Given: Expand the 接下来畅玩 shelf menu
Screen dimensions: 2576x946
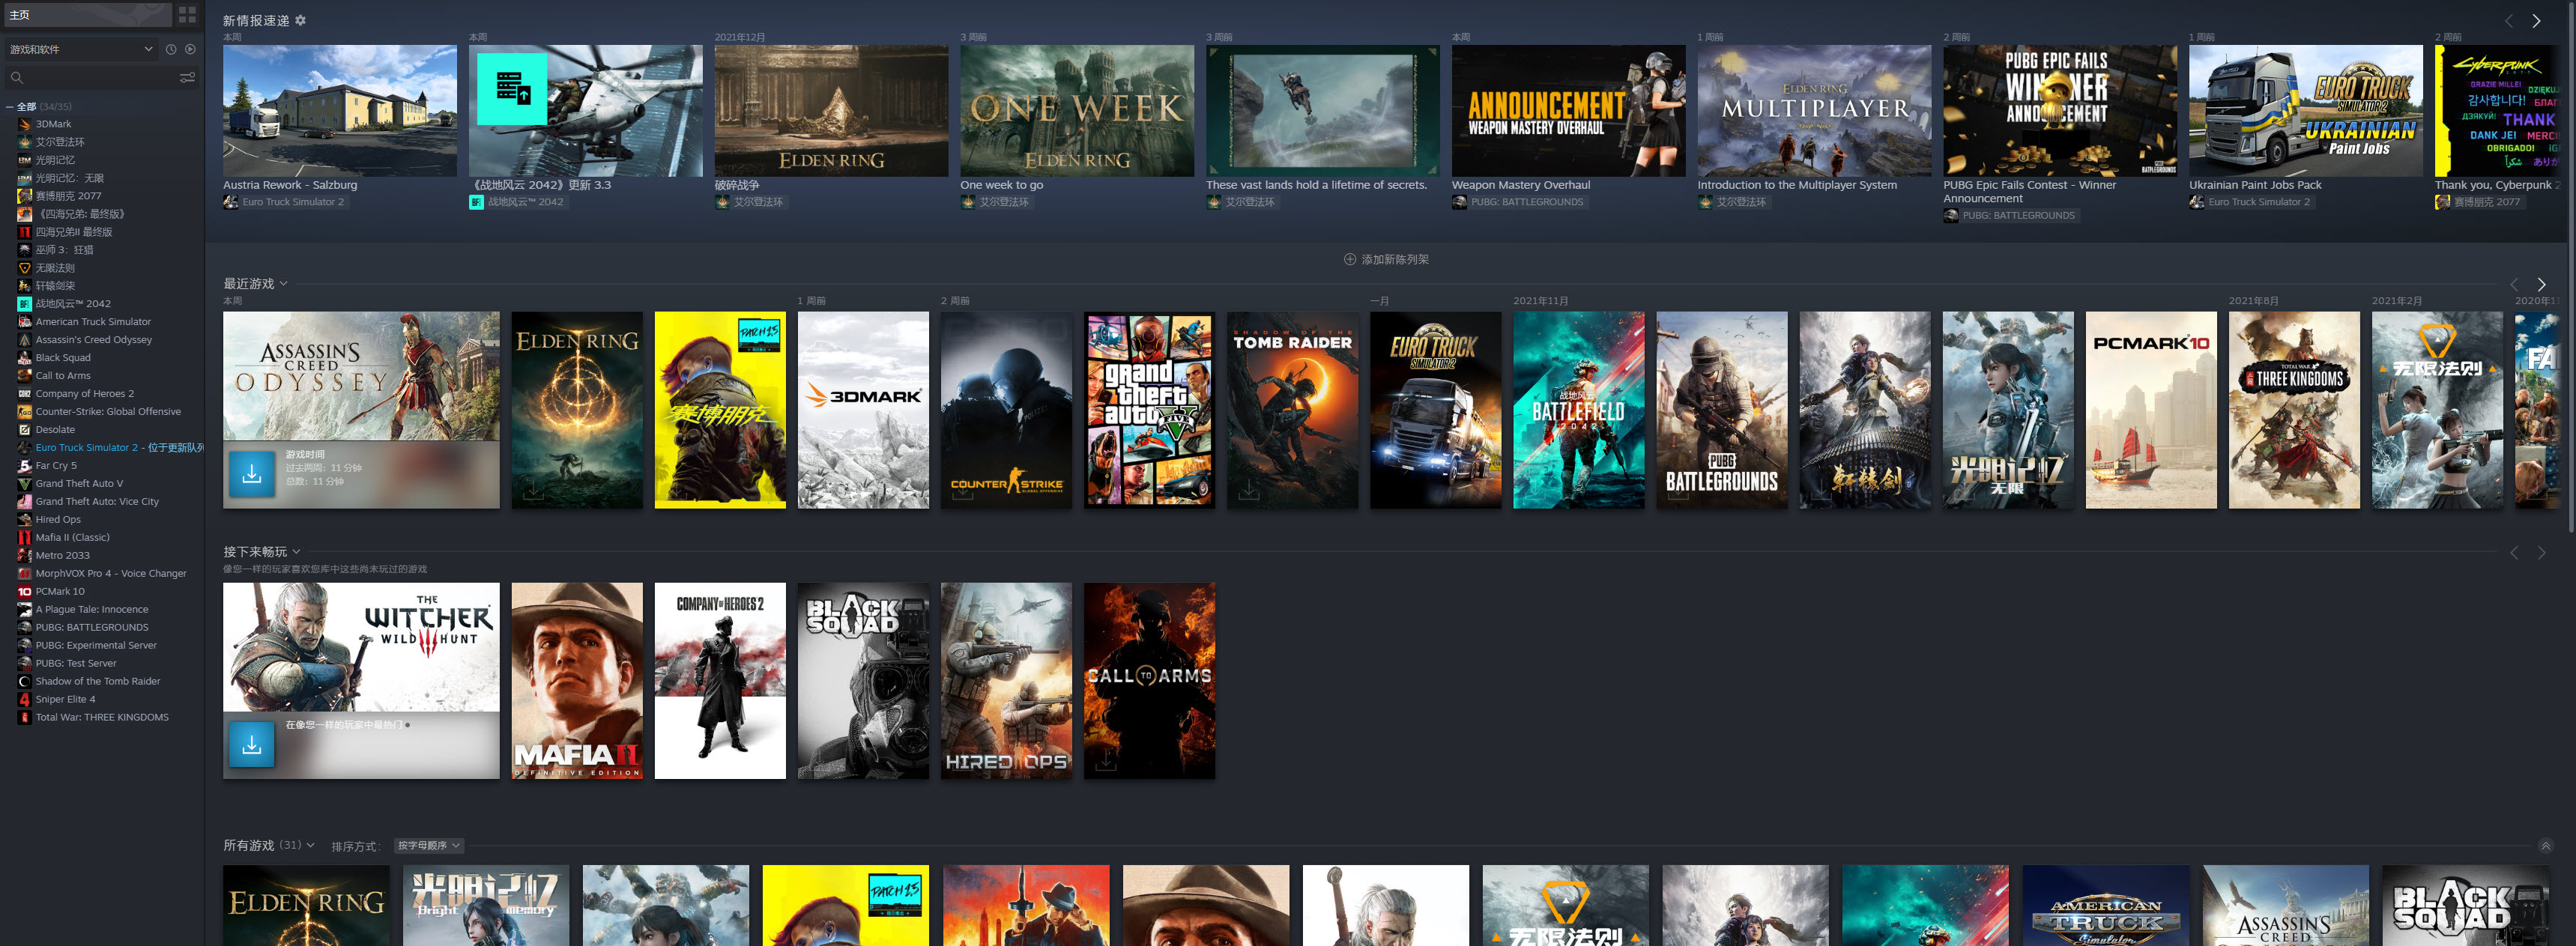Looking at the screenshot, I should pos(296,552).
